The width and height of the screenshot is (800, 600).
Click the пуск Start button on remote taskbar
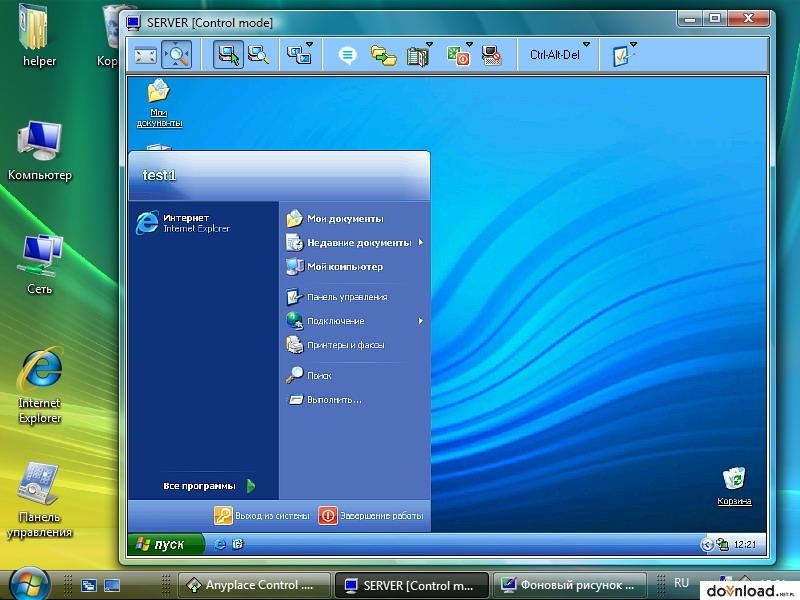click(x=166, y=544)
